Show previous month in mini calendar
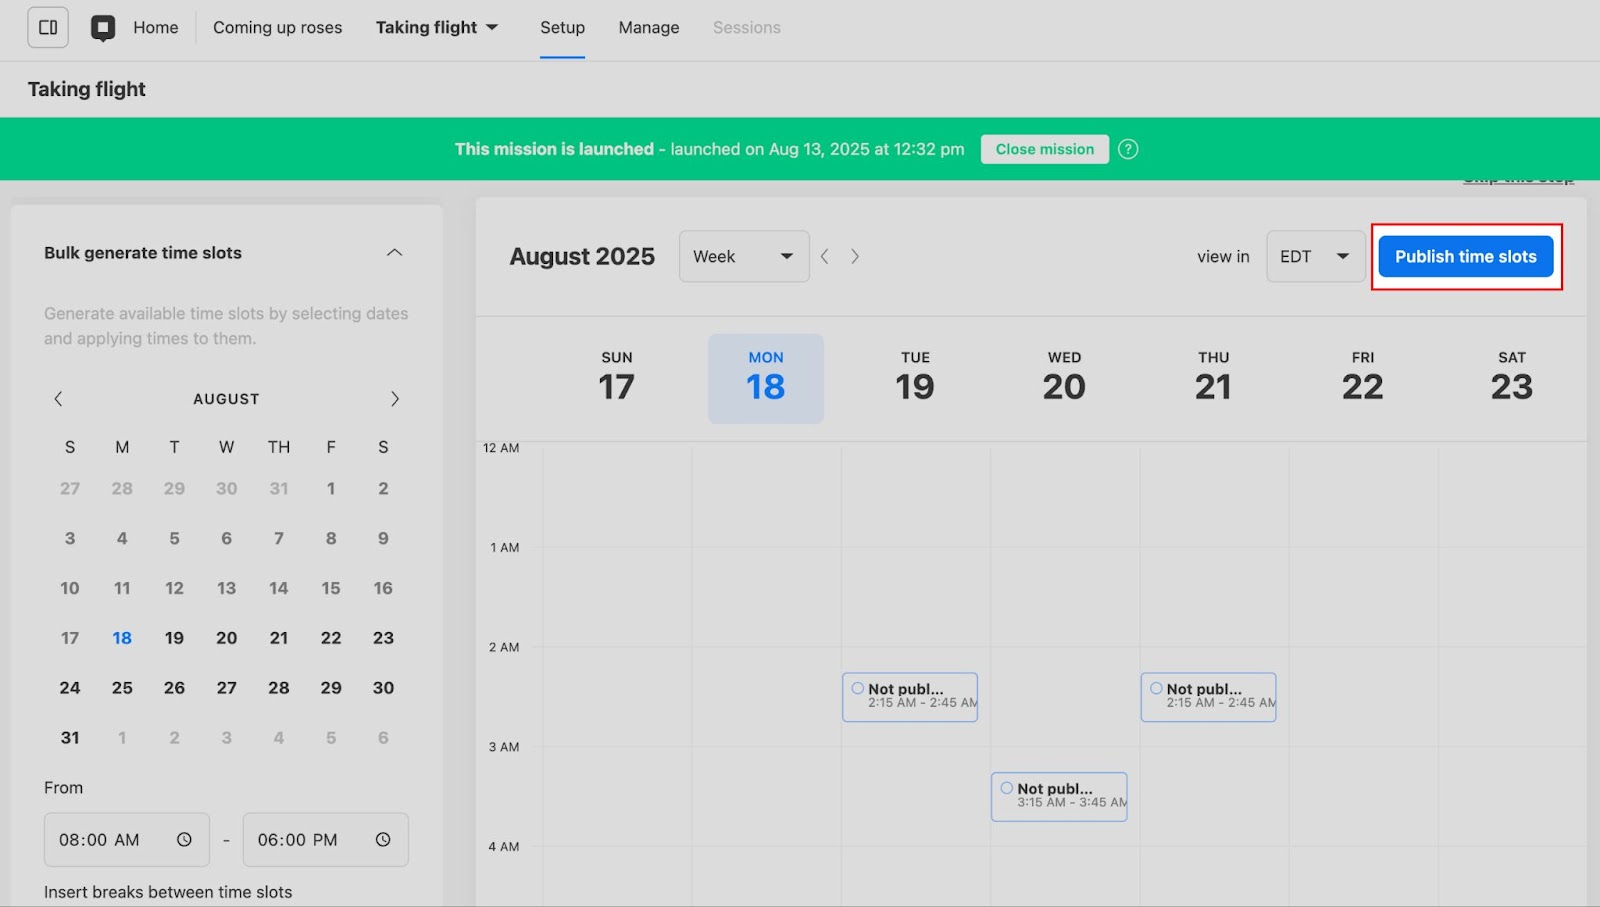This screenshot has height=907, width=1600. tap(58, 399)
